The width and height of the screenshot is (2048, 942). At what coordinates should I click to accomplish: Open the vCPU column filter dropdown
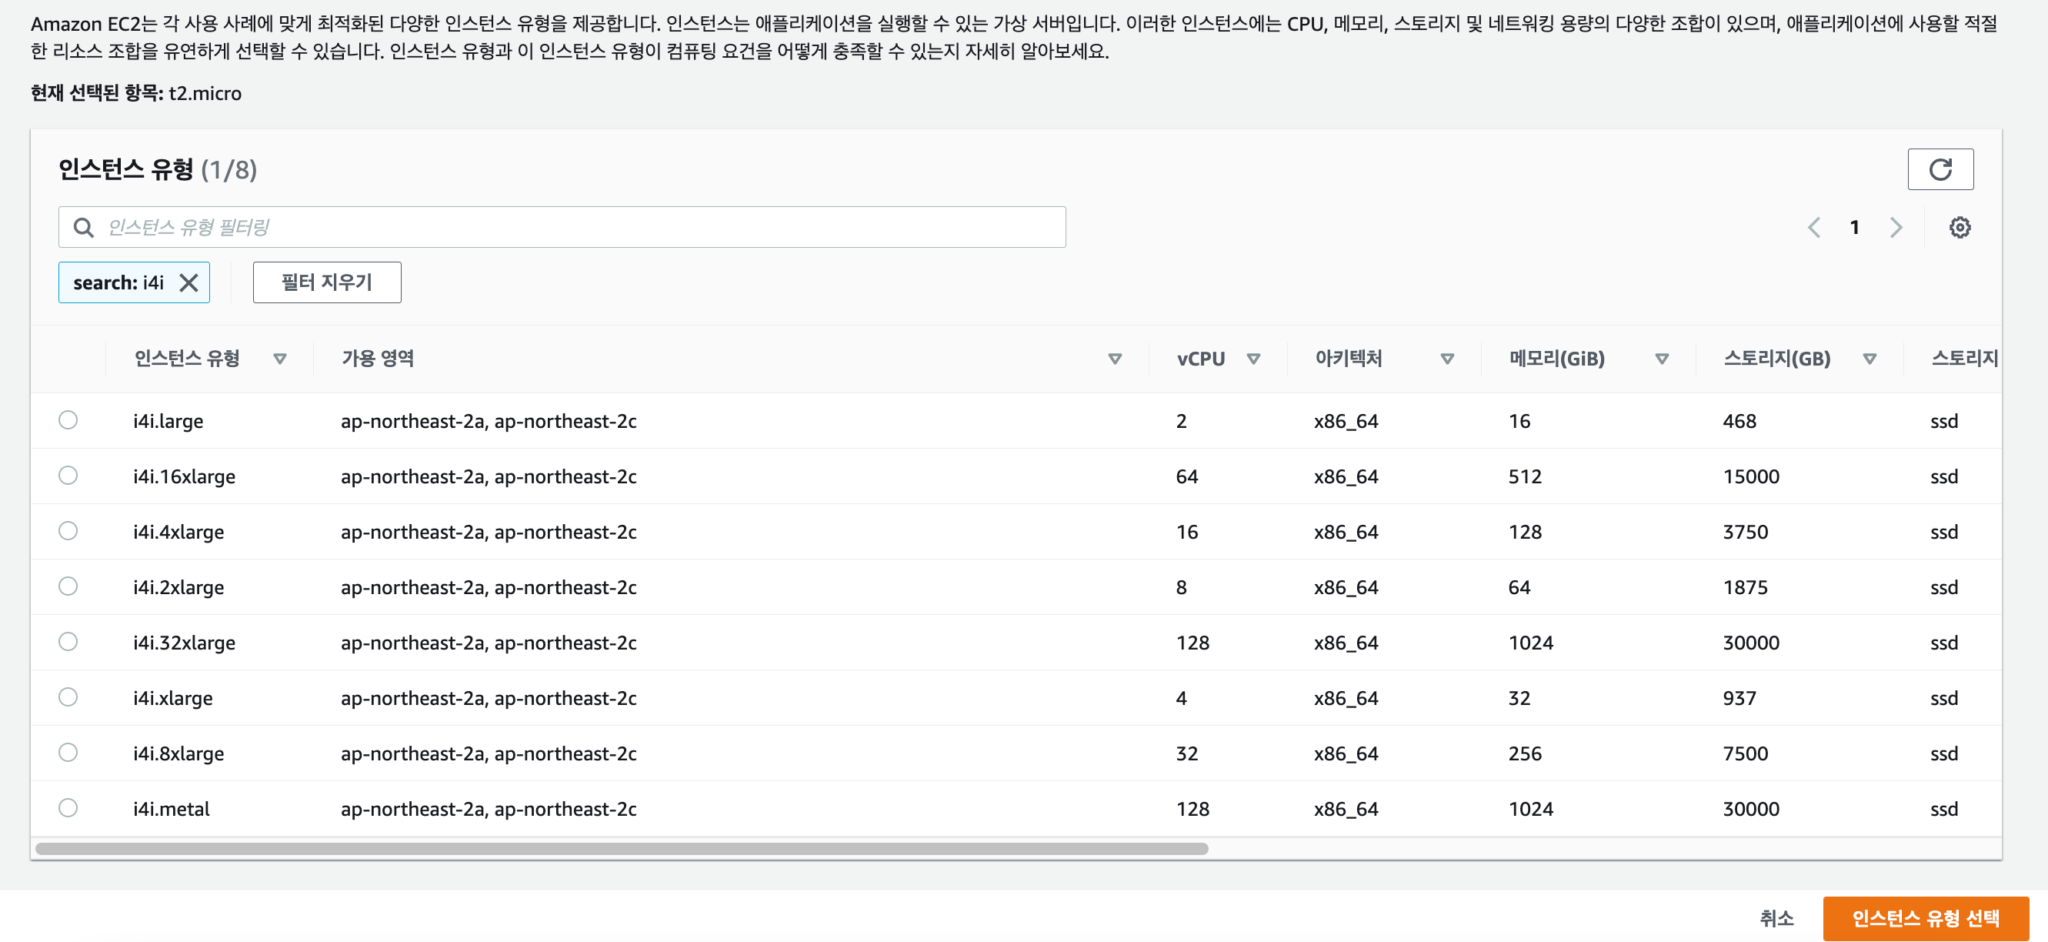pos(1253,358)
